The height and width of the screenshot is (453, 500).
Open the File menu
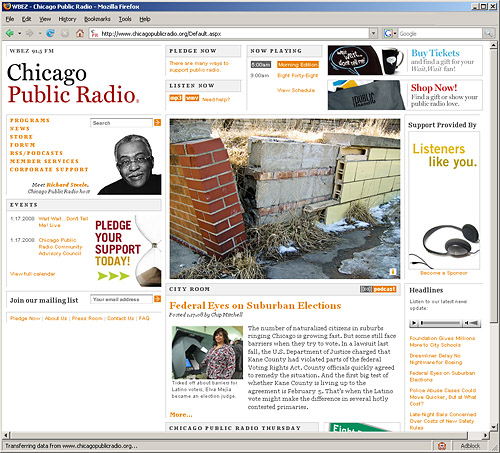tap(10, 19)
